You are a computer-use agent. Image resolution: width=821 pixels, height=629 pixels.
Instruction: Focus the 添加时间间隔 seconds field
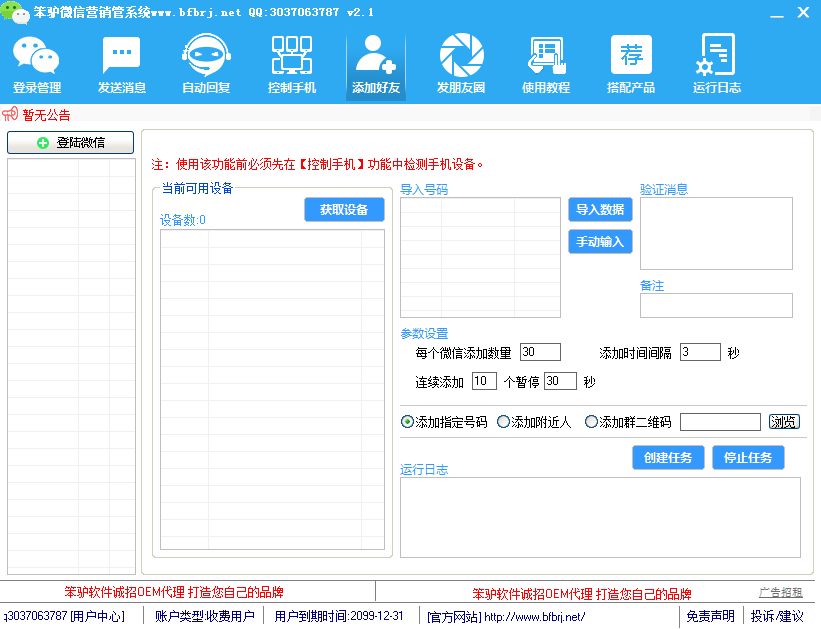coord(700,352)
